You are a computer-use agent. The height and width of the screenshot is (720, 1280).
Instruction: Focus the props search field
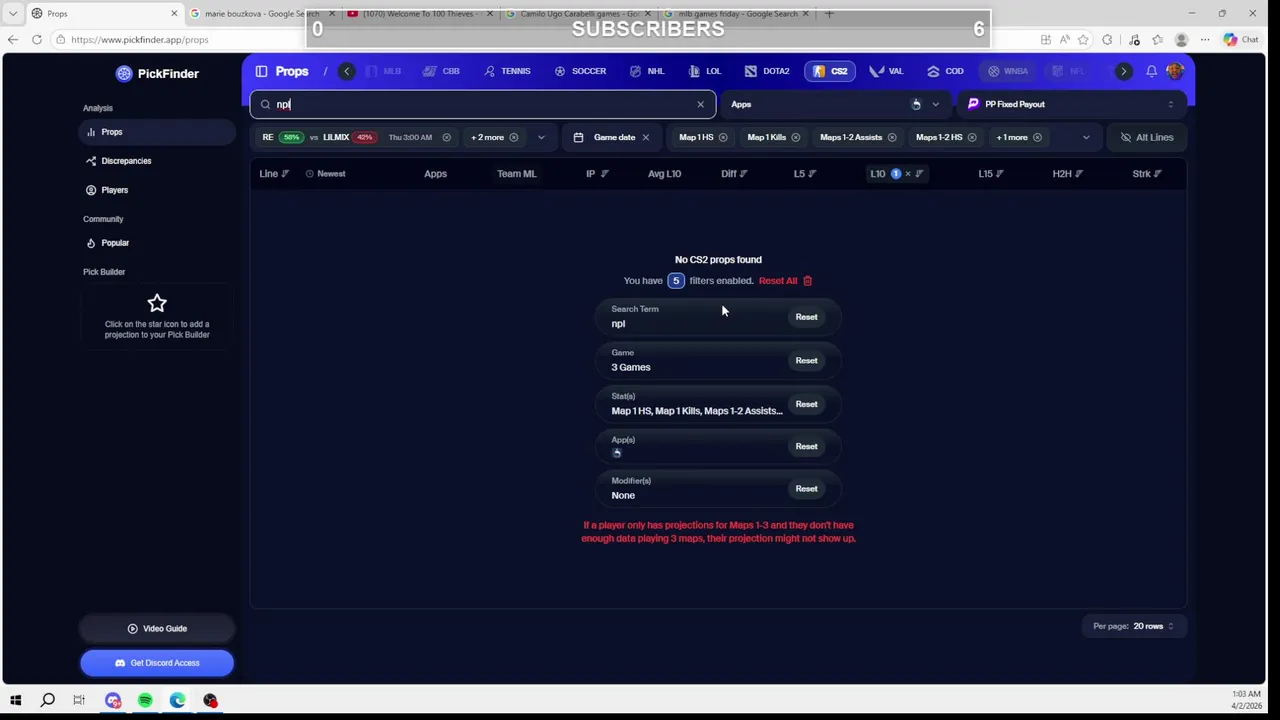pos(483,104)
